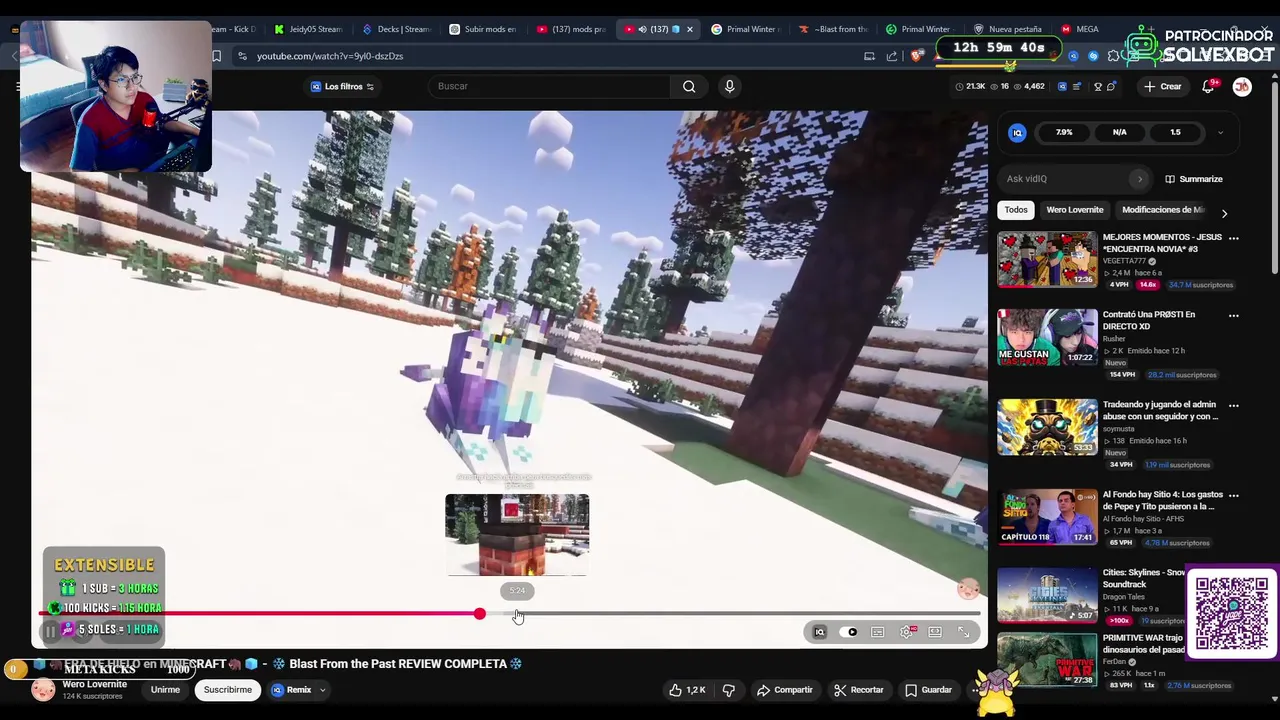This screenshot has width=1280, height=720.
Task: Switch to Decks | Stream browser tab
Action: pos(397,29)
